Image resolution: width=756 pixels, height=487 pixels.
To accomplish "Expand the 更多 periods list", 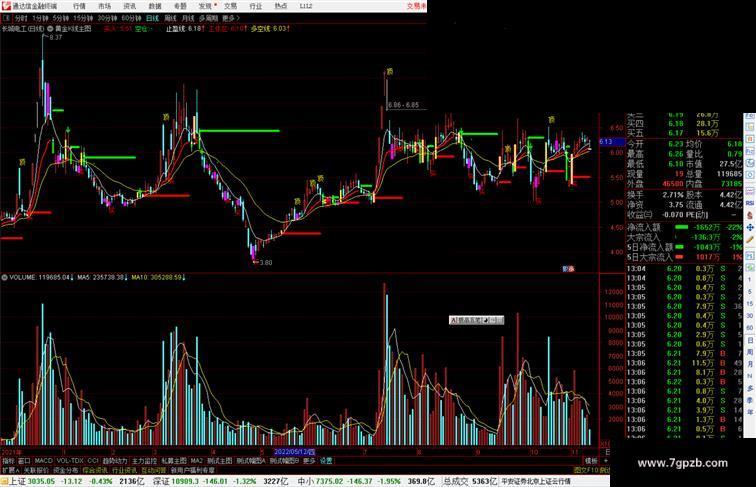I will [230, 18].
